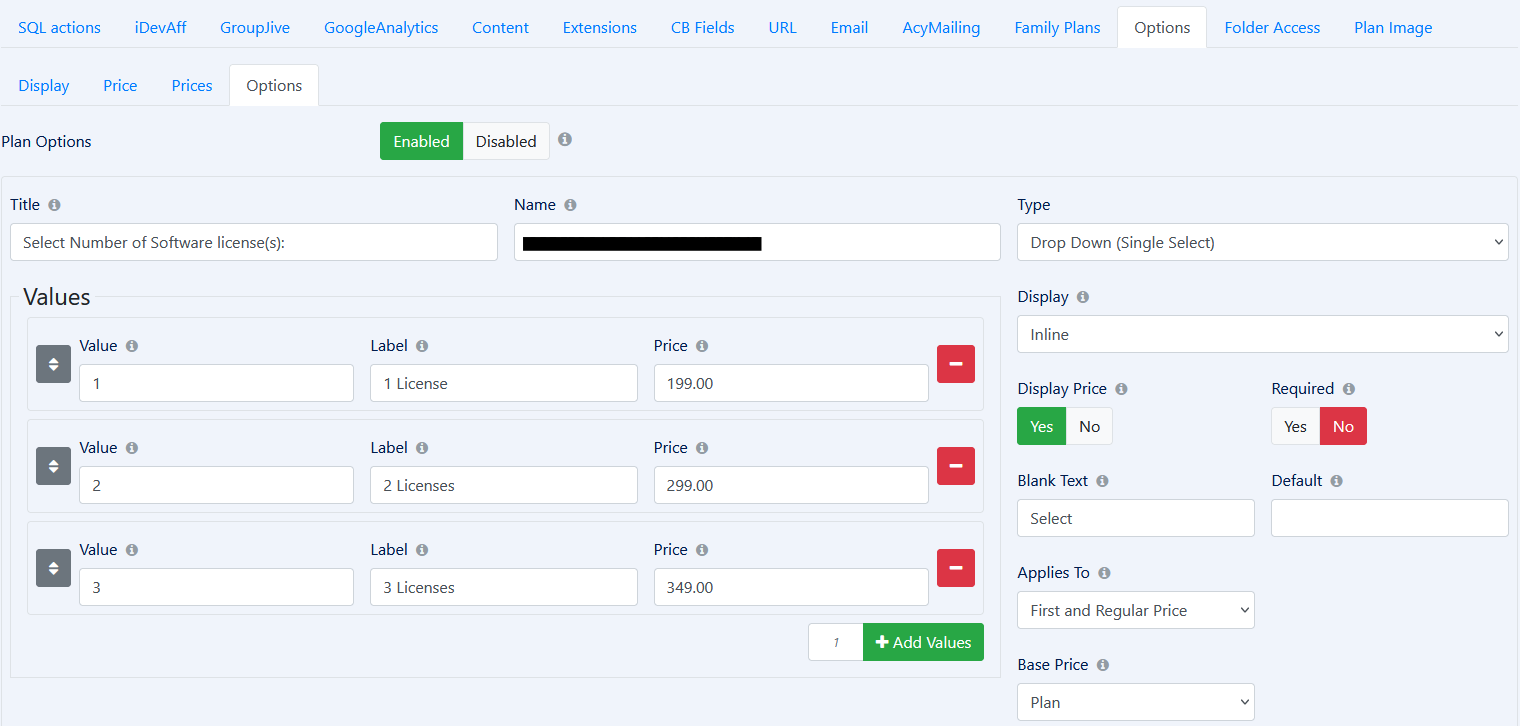Click the info icon beside Applies To
This screenshot has height=726, width=1520.
click(1104, 573)
